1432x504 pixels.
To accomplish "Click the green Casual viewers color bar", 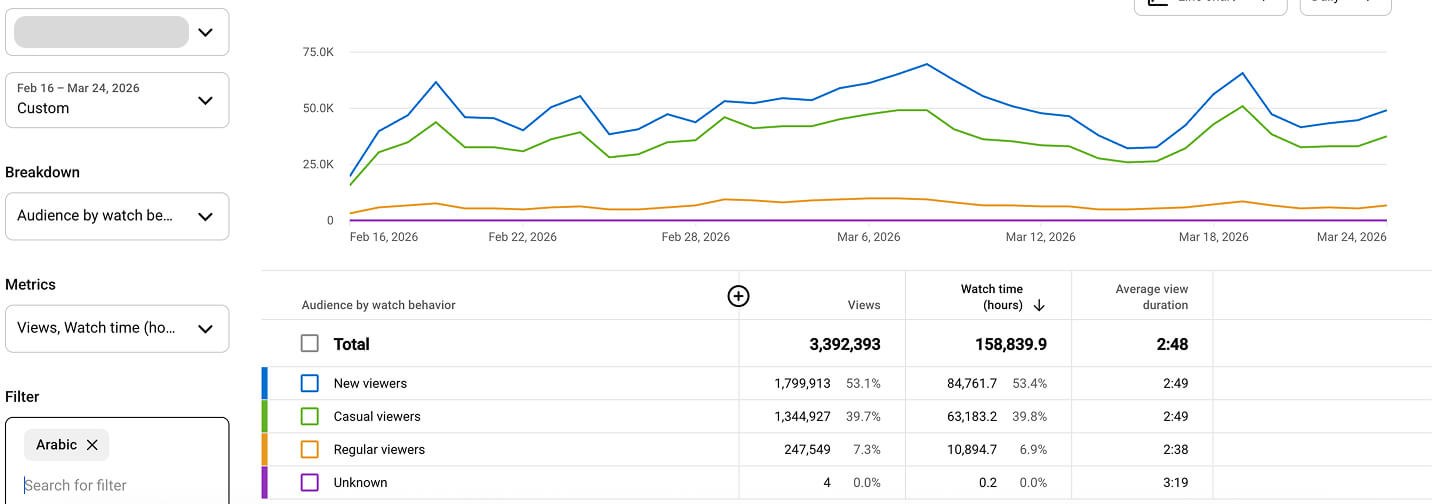I will (x=265, y=416).
